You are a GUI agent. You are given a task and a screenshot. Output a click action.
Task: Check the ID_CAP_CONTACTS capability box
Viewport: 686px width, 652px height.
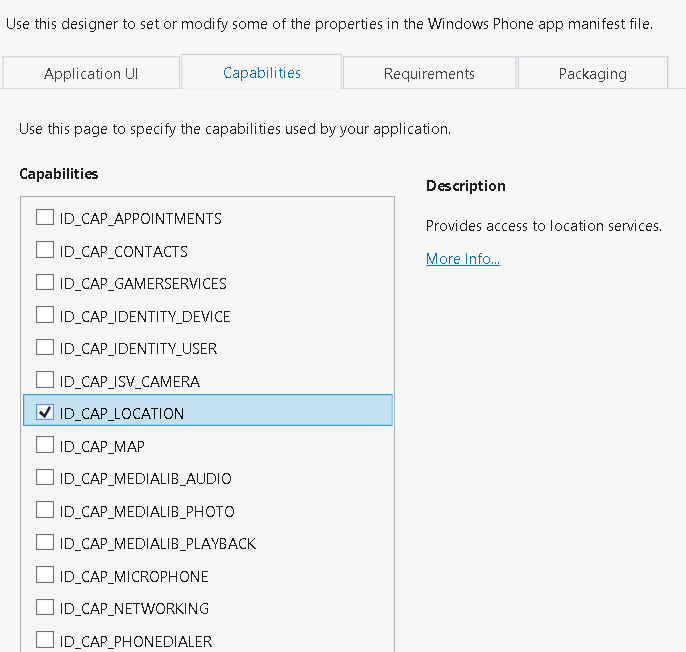[x=45, y=250]
